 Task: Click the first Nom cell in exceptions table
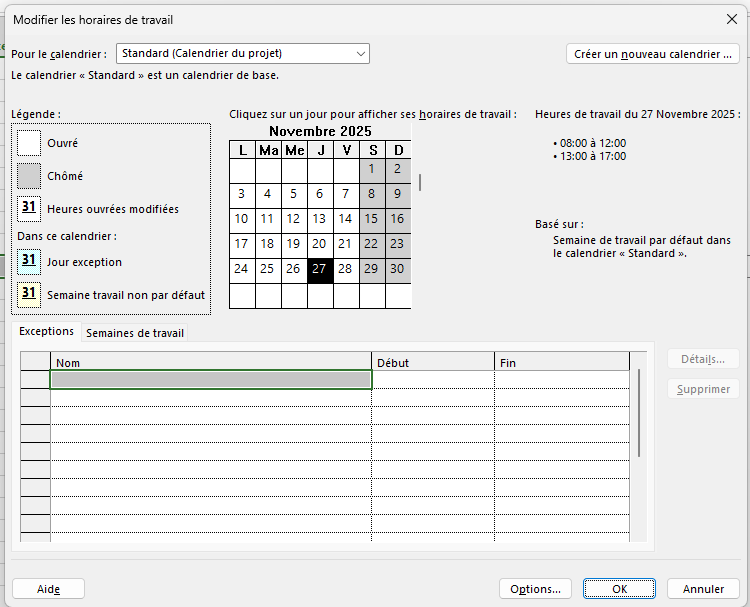[x=211, y=380]
